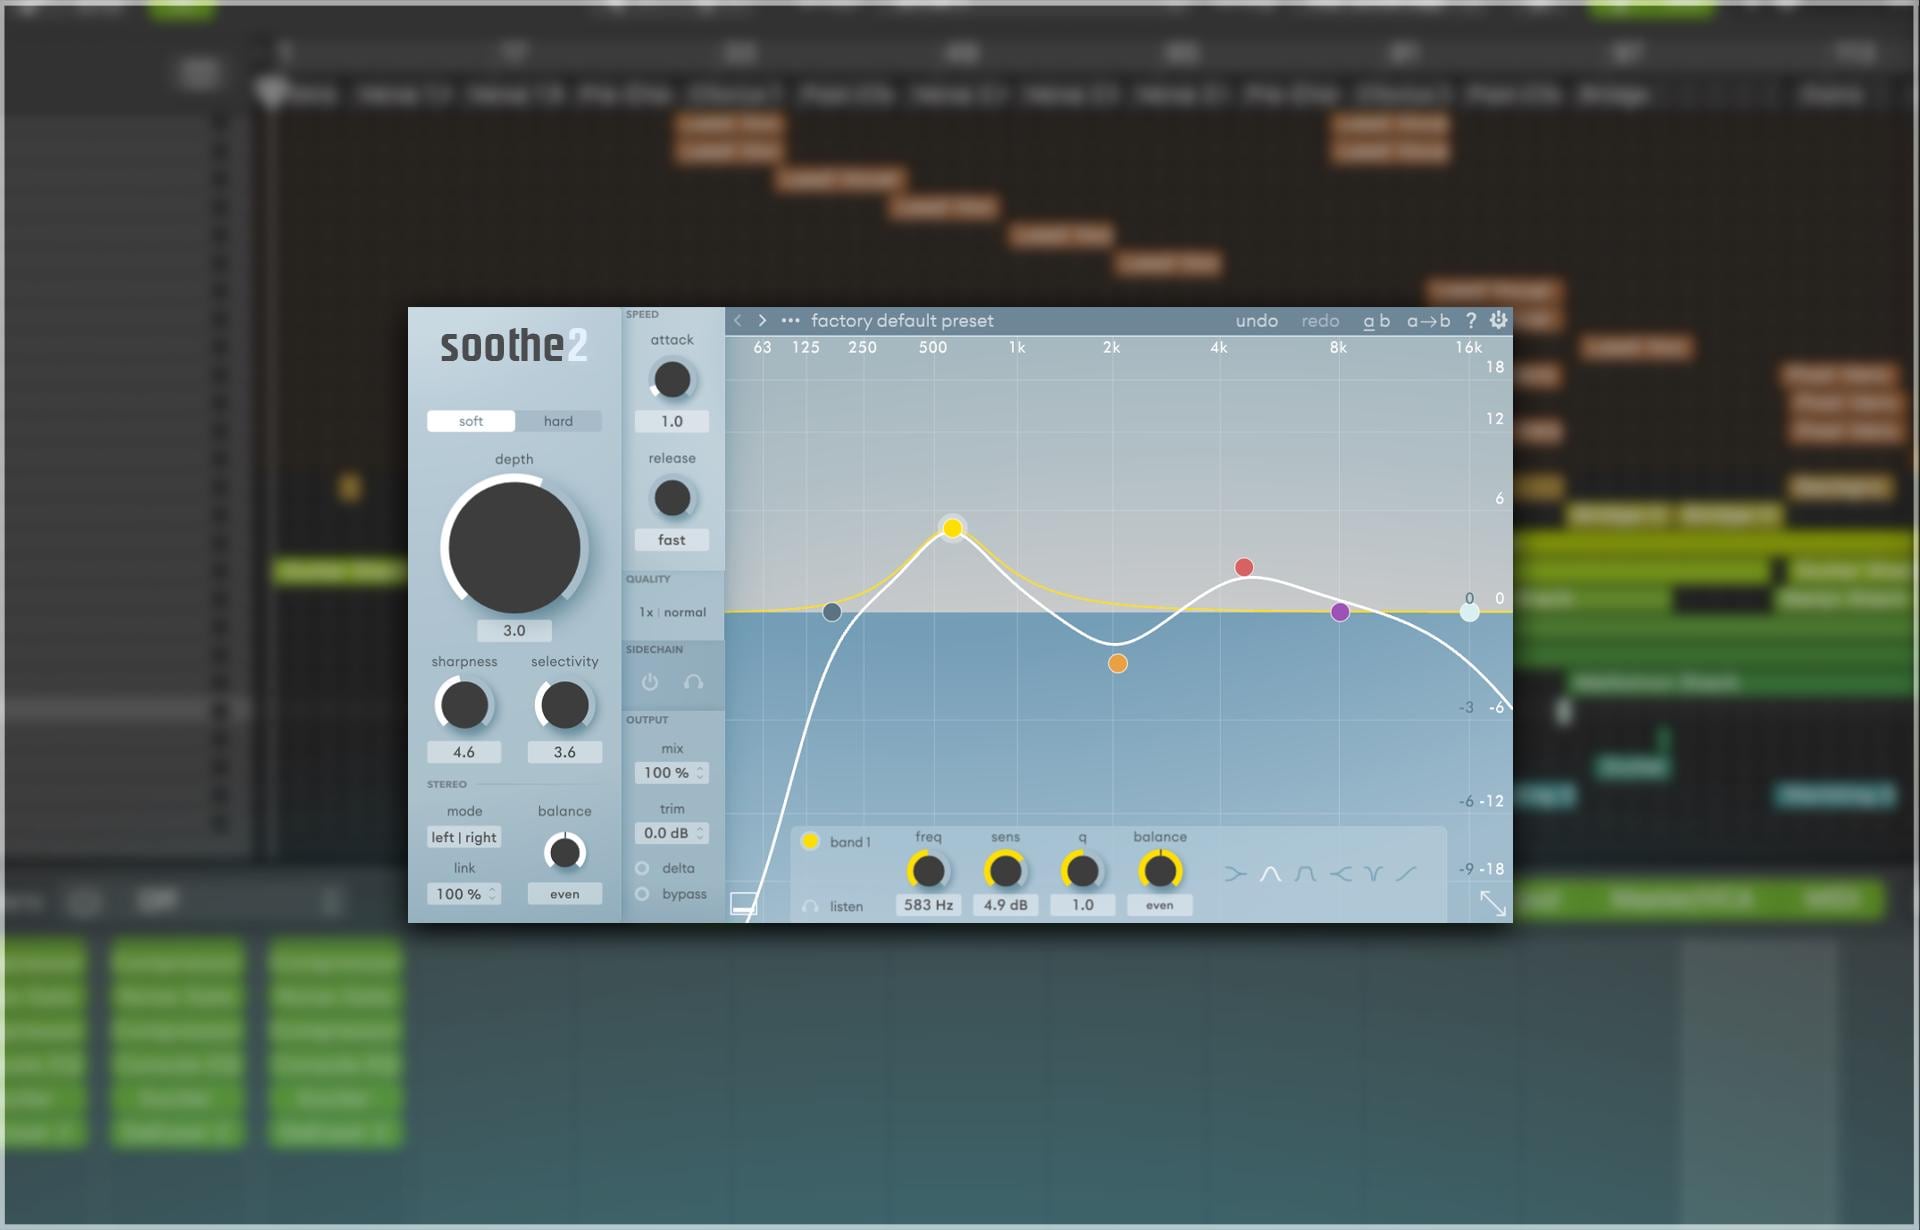Click the q value field 1.0

coord(1082,905)
